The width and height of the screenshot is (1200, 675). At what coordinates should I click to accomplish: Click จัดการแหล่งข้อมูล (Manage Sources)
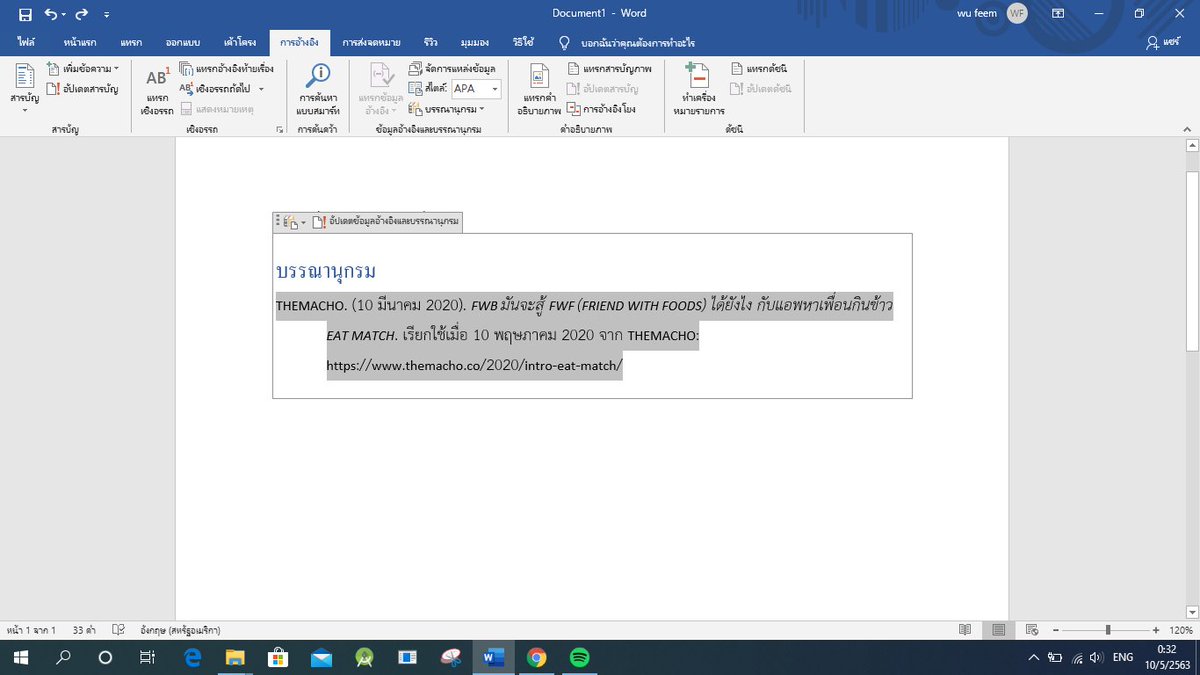(453, 68)
